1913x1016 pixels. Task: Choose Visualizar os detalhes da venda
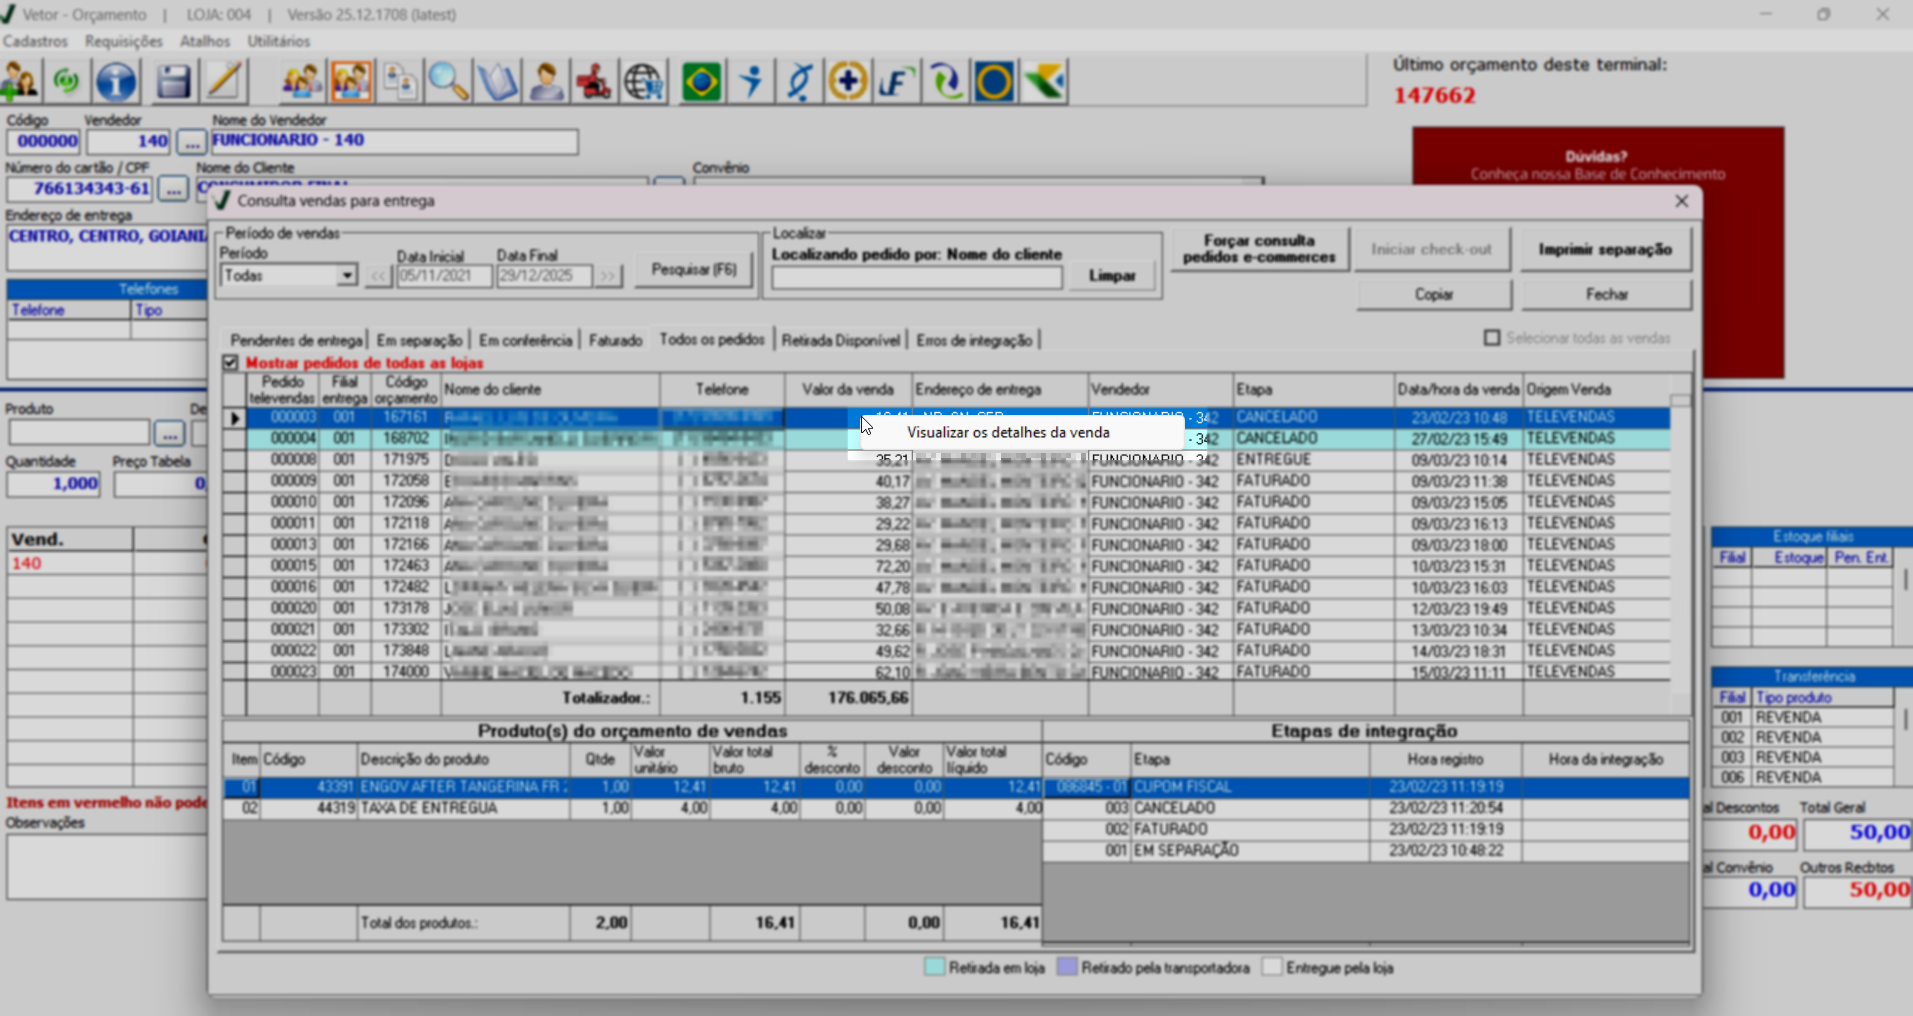click(x=1008, y=433)
